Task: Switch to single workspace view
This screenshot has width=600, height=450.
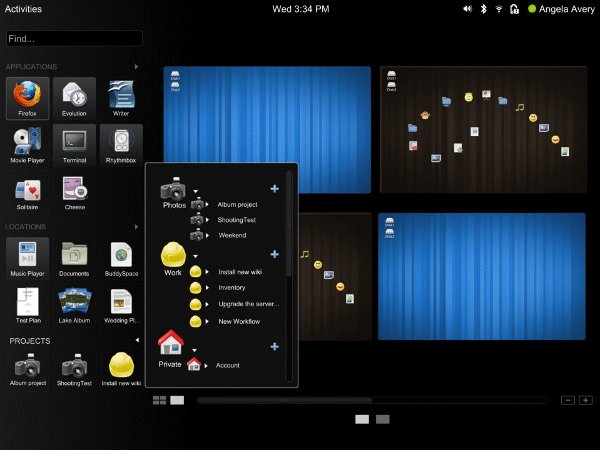Action: (x=177, y=400)
